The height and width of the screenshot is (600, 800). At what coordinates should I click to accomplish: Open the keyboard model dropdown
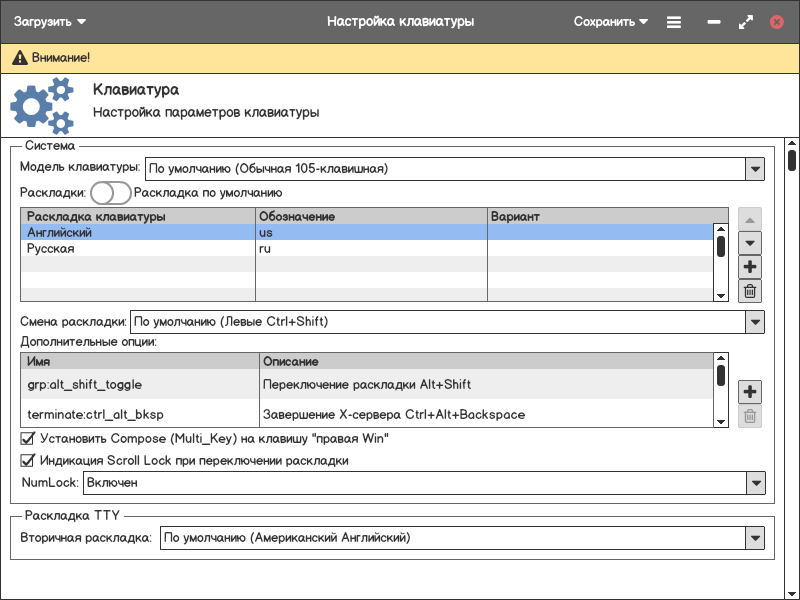[x=755, y=168]
